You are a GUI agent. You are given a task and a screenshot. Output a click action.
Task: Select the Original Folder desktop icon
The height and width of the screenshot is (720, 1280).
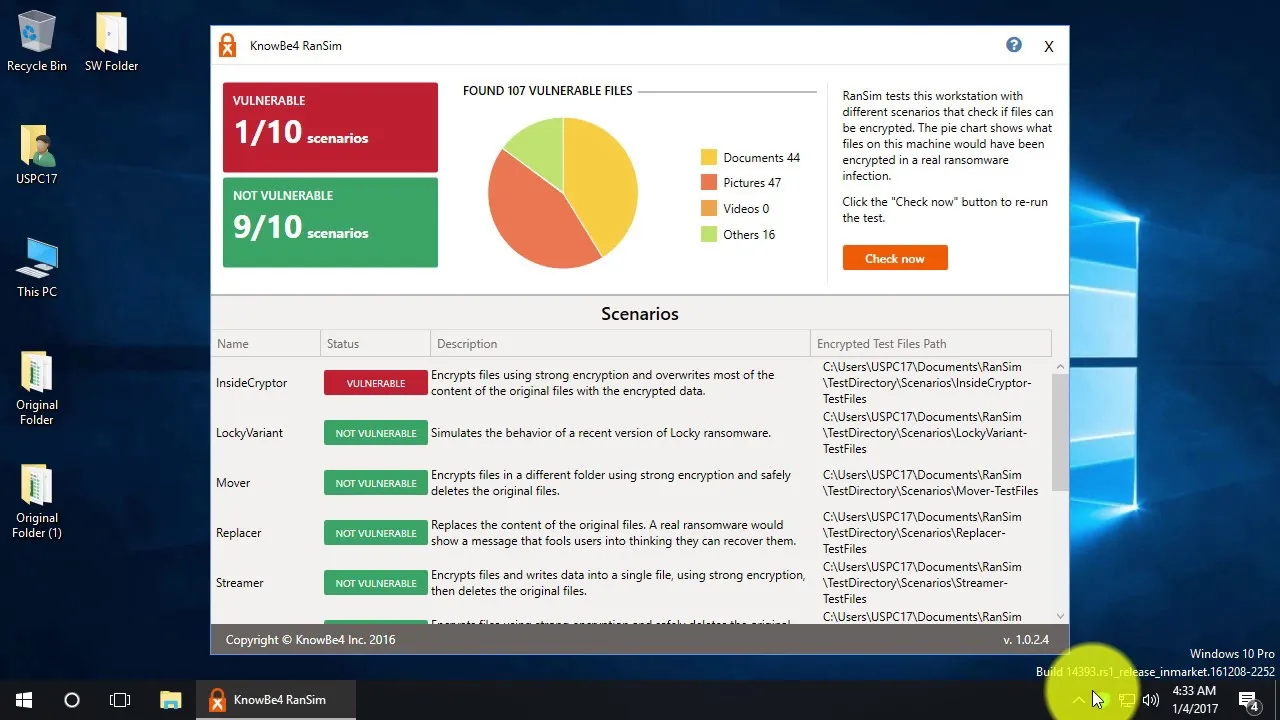click(37, 388)
